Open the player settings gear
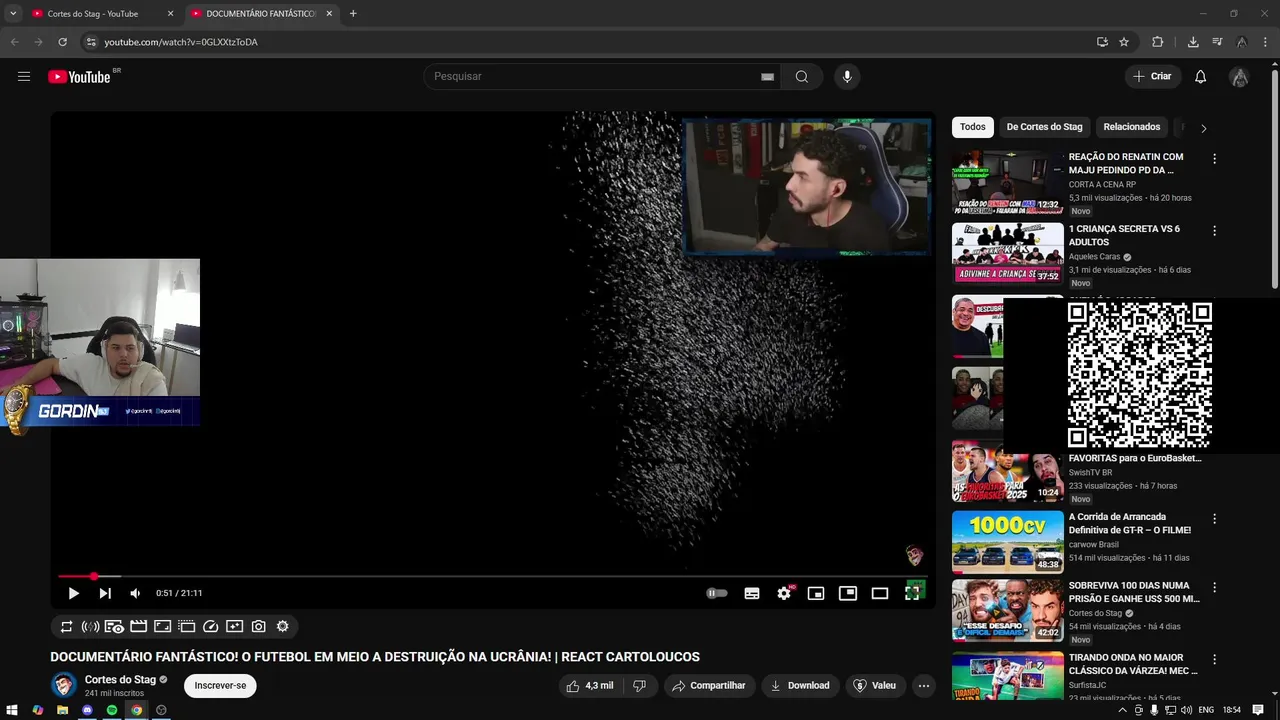 coord(784,593)
